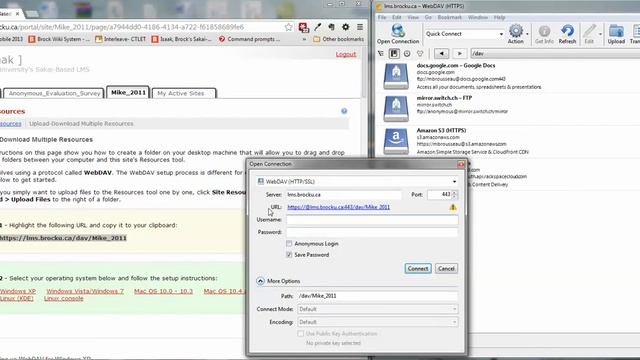640x360 pixels.
Task: Click the Connect button
Action: point(418,269)
